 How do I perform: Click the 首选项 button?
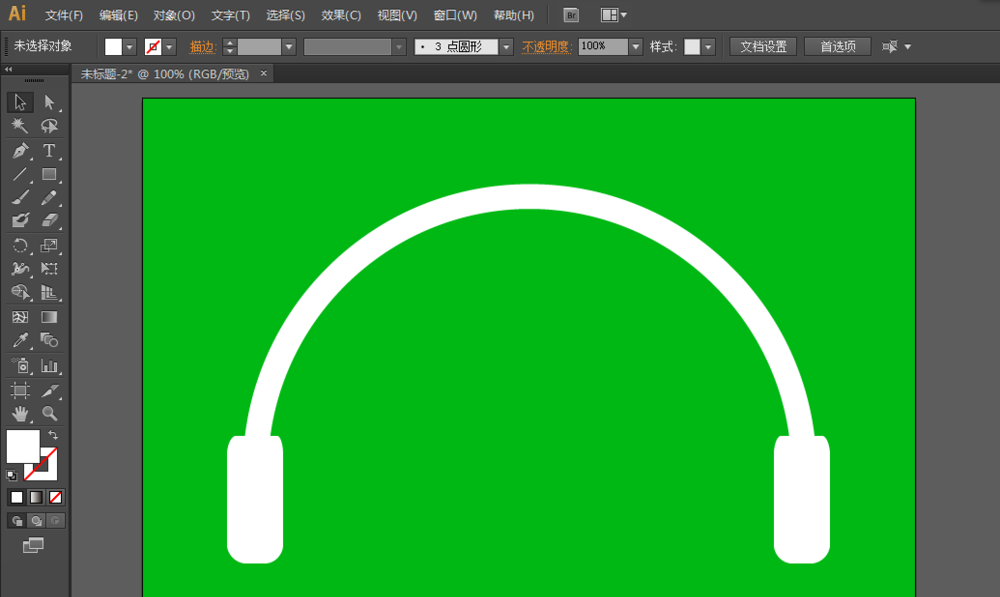tap(837, 47)
